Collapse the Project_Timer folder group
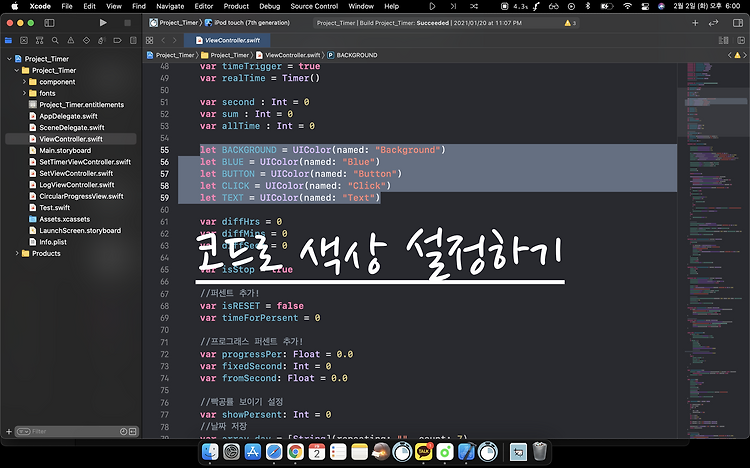The height and width of the screenshot is (468, 750). coord(17,70)
